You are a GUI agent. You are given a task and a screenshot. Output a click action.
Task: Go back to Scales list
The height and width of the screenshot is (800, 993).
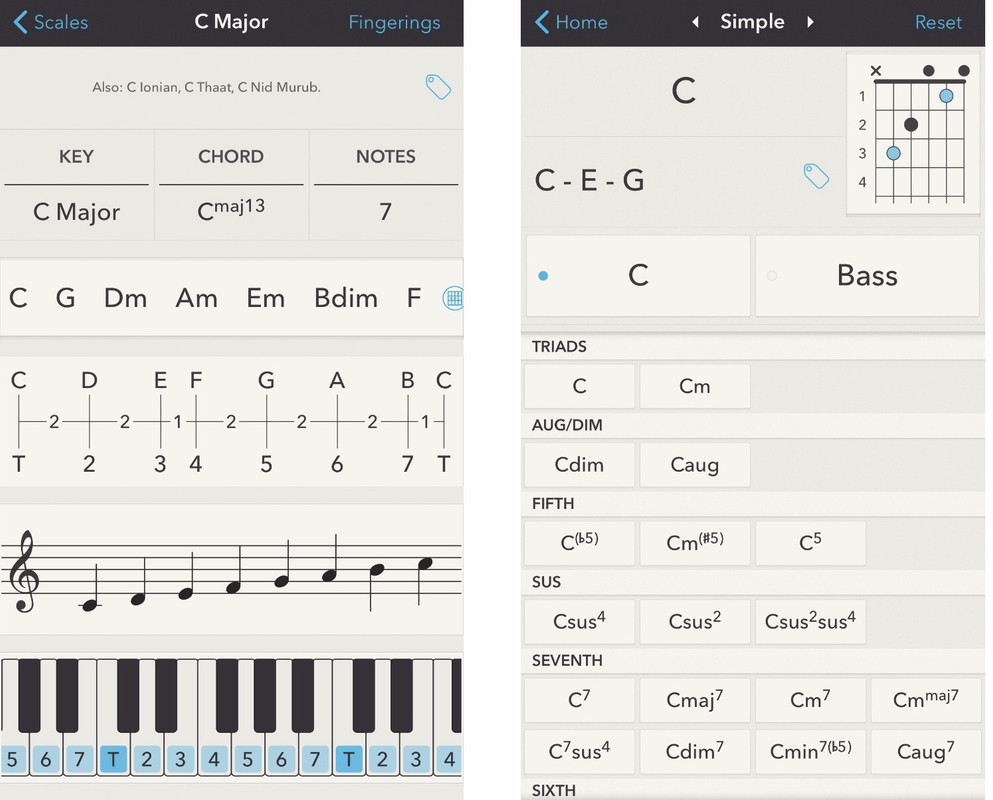click(51, 22)
